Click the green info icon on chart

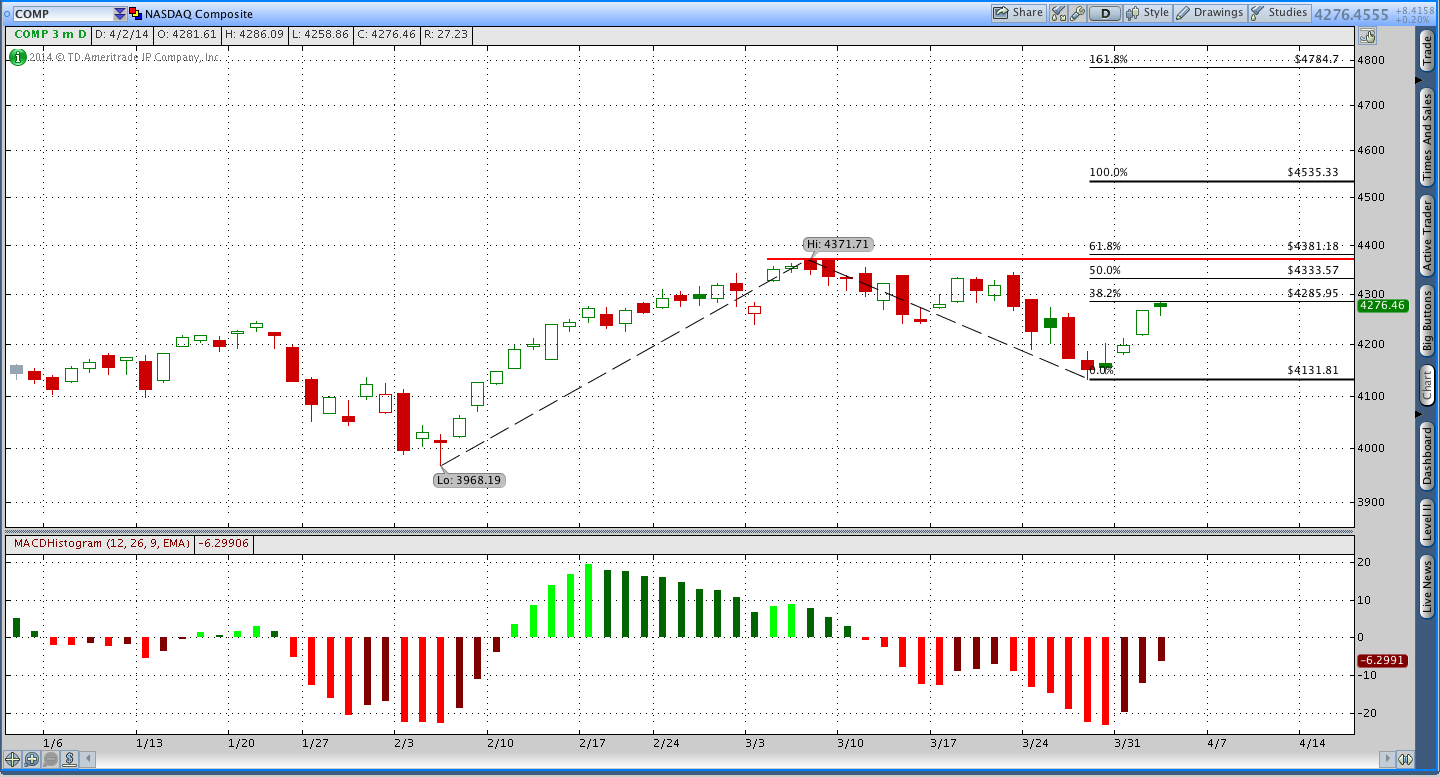click(x=17, y=57)
